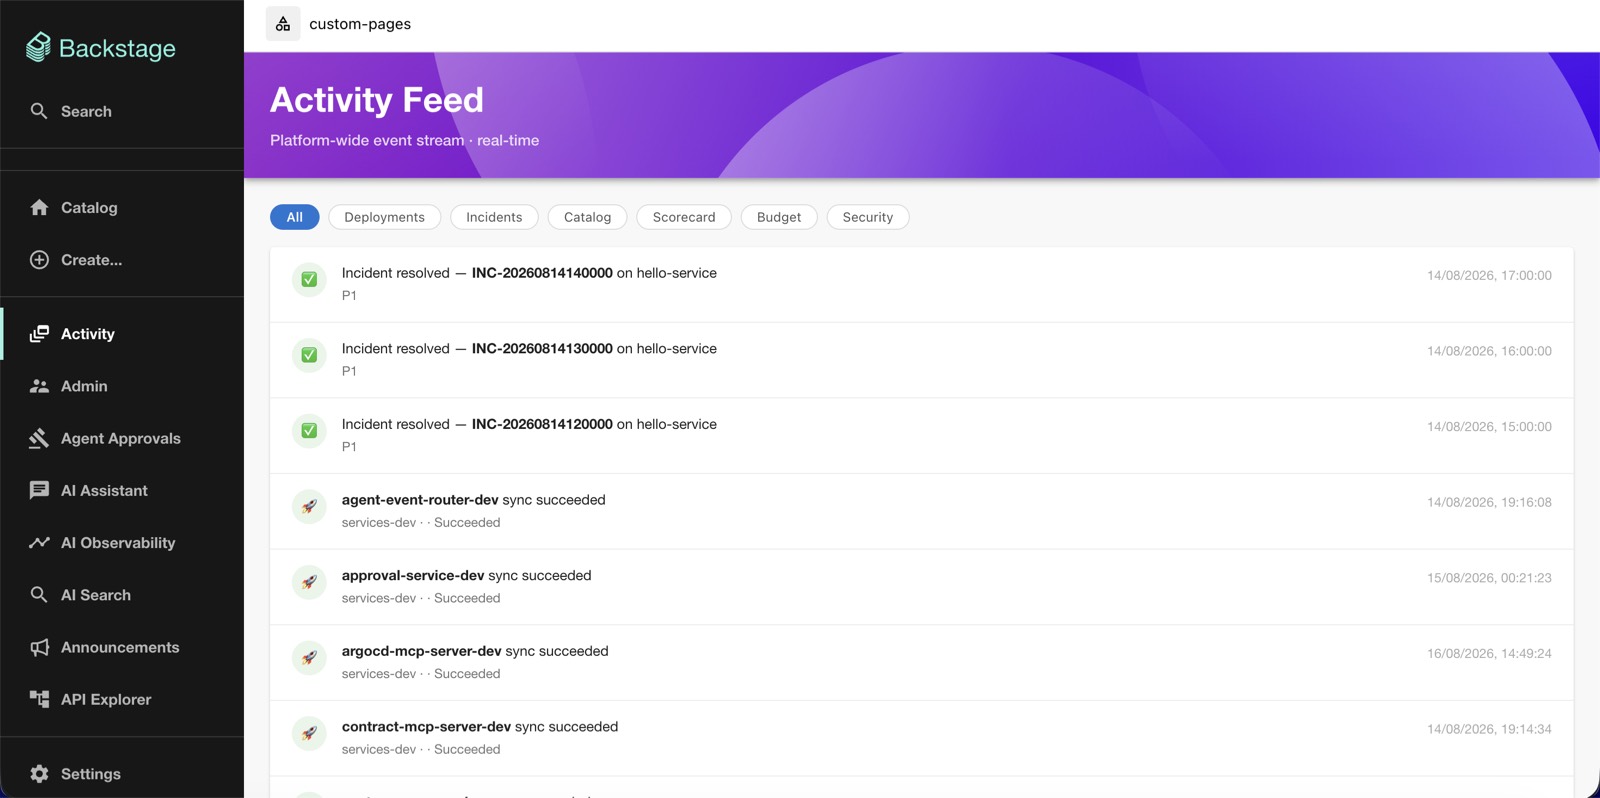Viewport: 1600px width, 798px height.
Task: Click timestamp 14/08/2026, 19:16:08
Action: [1489, 502]
